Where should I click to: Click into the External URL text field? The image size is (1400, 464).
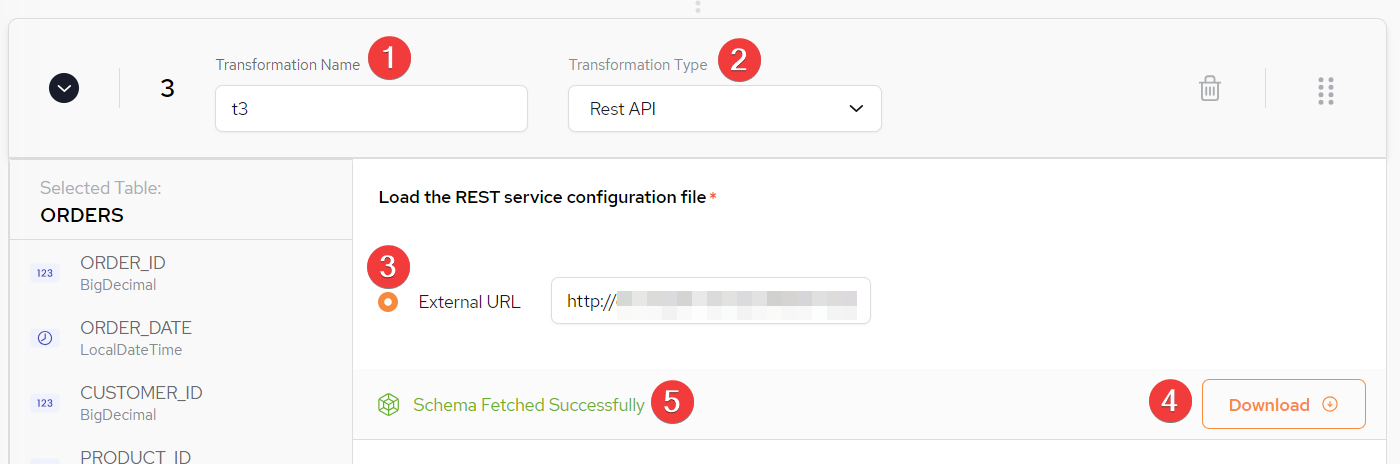click(x=711, y=300)
